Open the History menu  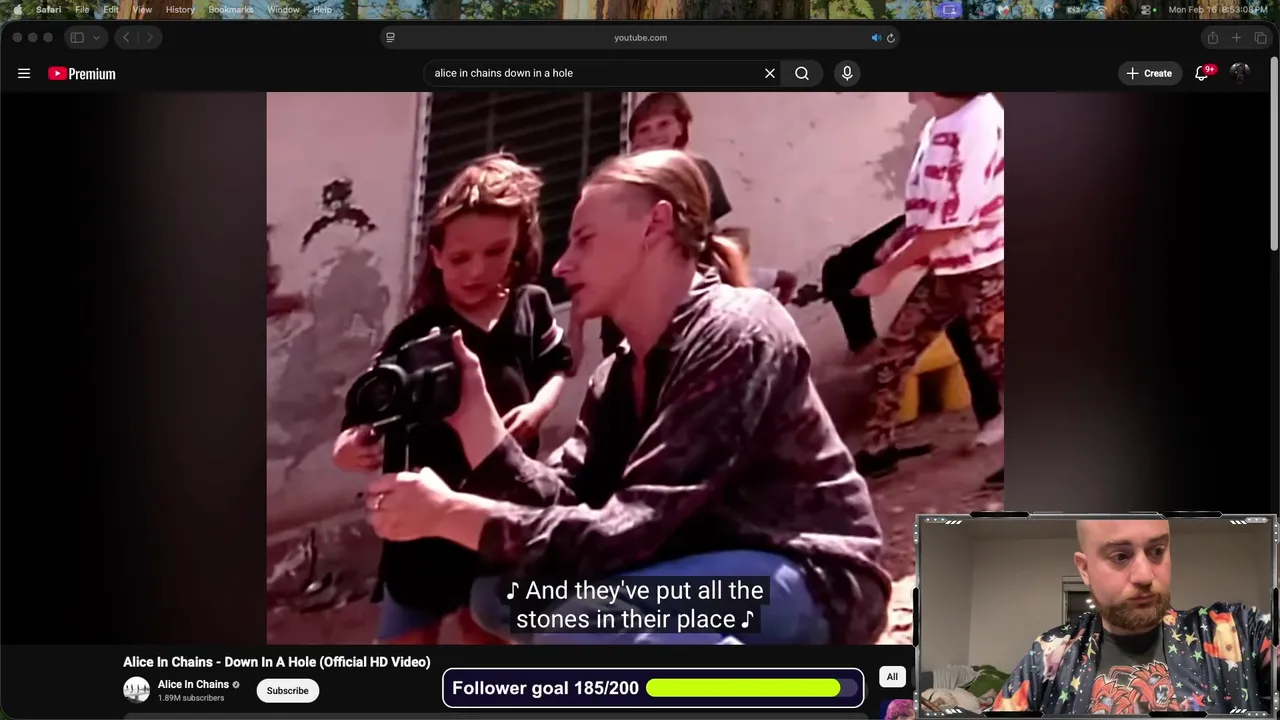pos(180,9)
